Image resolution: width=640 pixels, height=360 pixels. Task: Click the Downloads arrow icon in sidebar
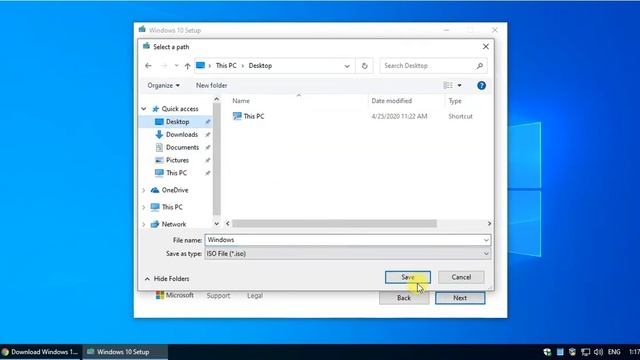pos(159,135)
